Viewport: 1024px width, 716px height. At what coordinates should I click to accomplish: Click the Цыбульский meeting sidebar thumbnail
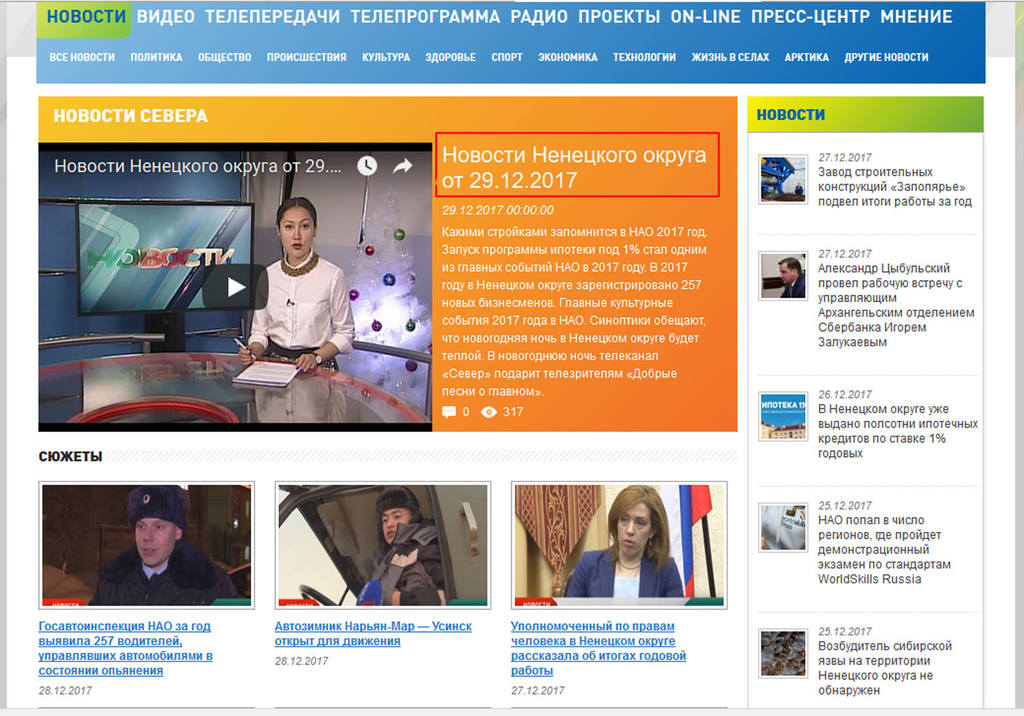coord(783,276)
